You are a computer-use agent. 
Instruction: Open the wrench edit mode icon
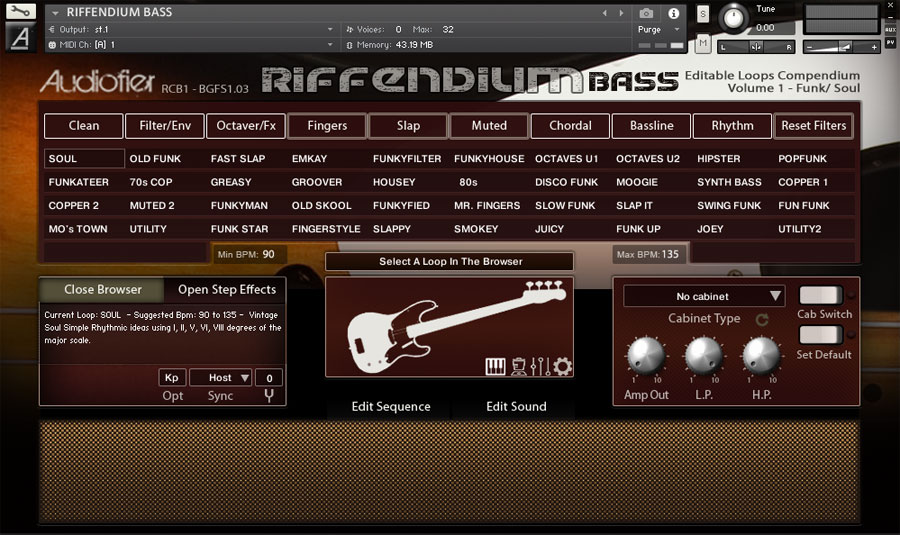pyautogui.click(x=21, y=11)
